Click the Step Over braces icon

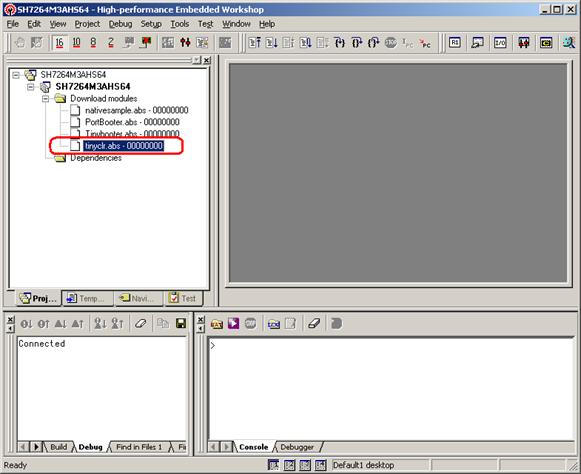(x=357, y=43)
